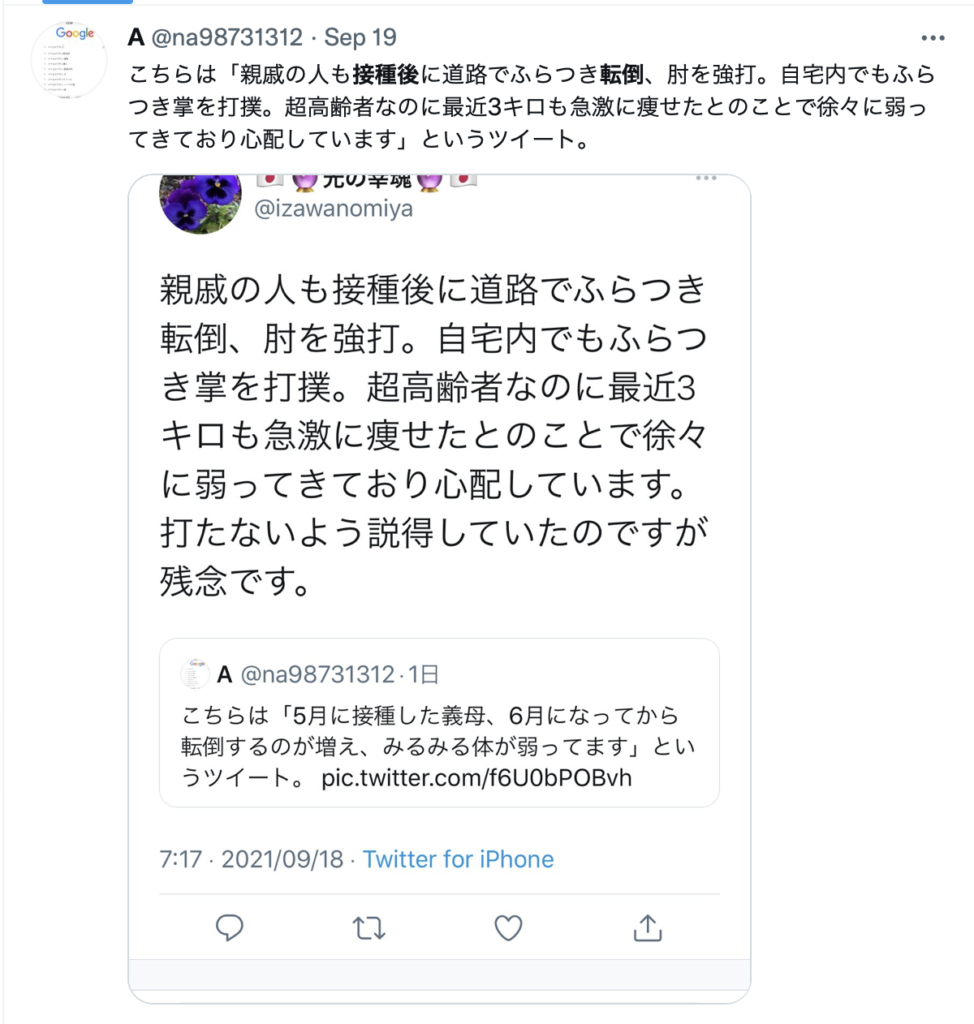Click the Google avatar of user A
Image resolution: width=974 pixels, height=1024 pixels.
click(x=69, y=59)
